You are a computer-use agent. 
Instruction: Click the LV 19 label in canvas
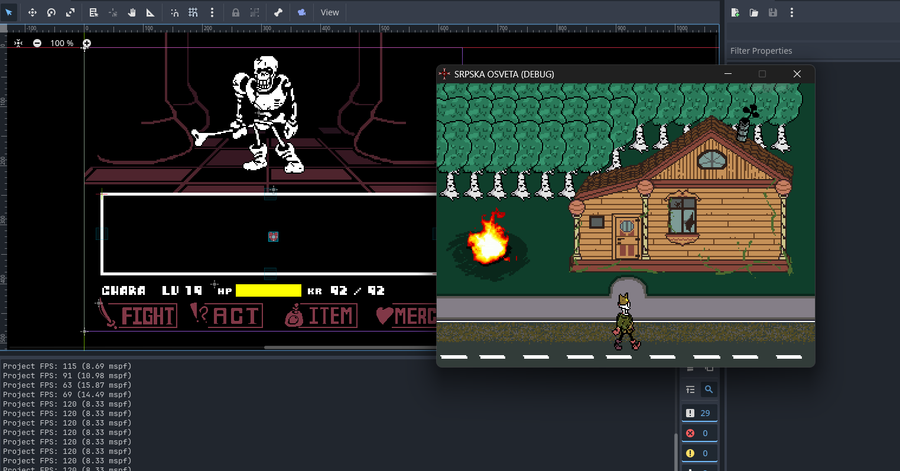coord(182,291)
